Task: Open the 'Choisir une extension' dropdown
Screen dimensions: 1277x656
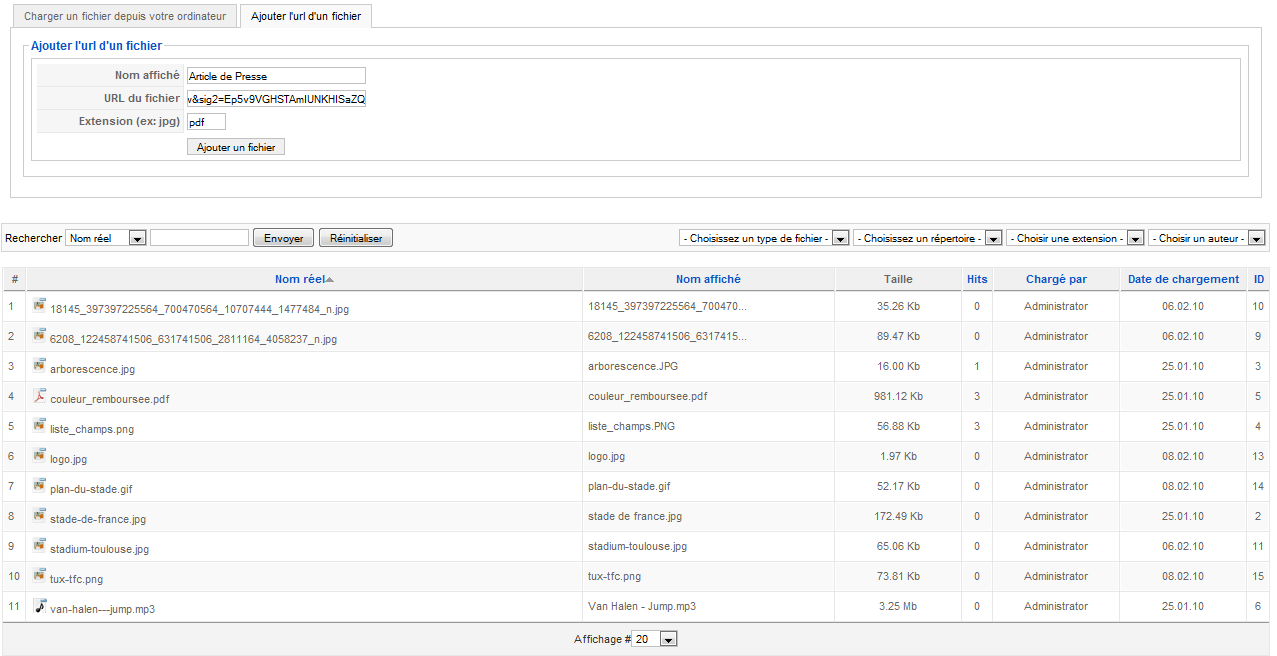Action: (1075, 238)
